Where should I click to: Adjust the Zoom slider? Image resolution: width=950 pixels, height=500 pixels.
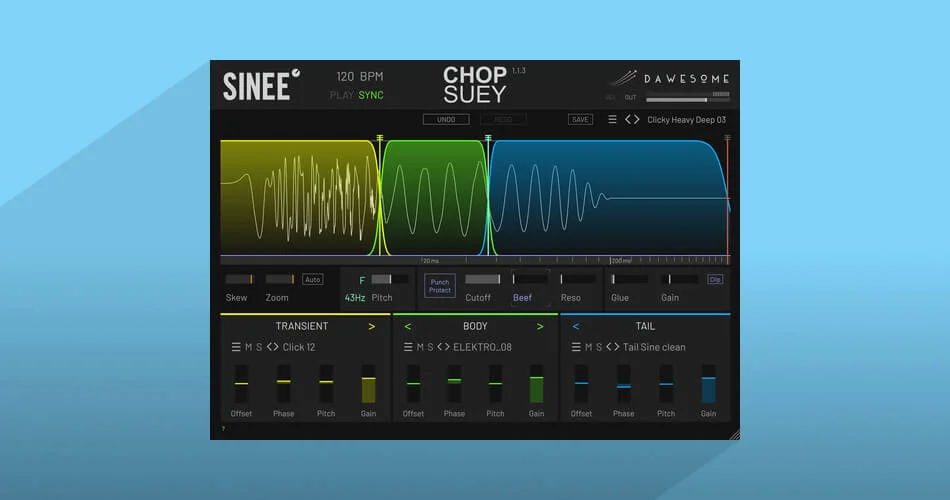click(280, 279)
